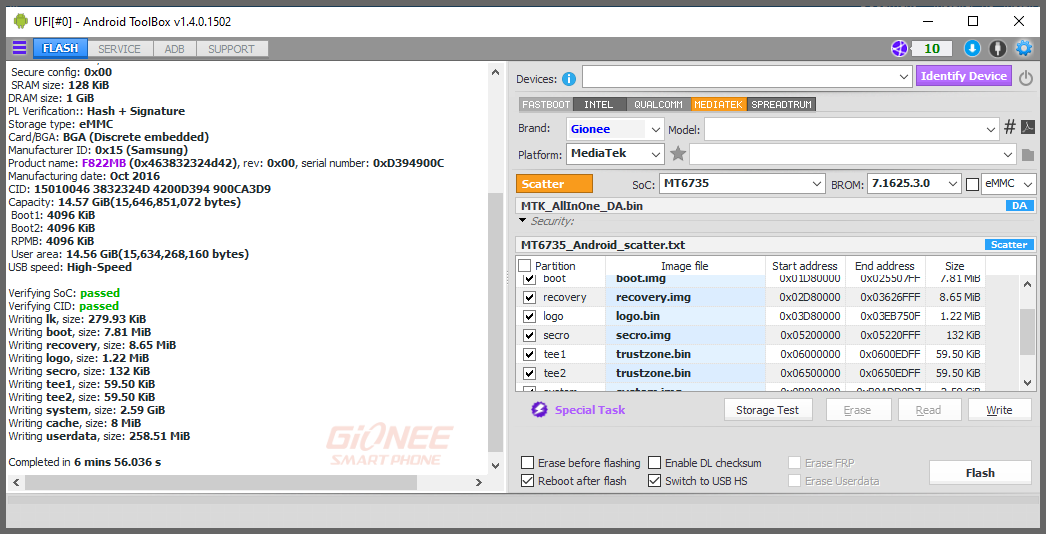Expand the Security section triangle

pyautogui.click(x=522, y=221)
